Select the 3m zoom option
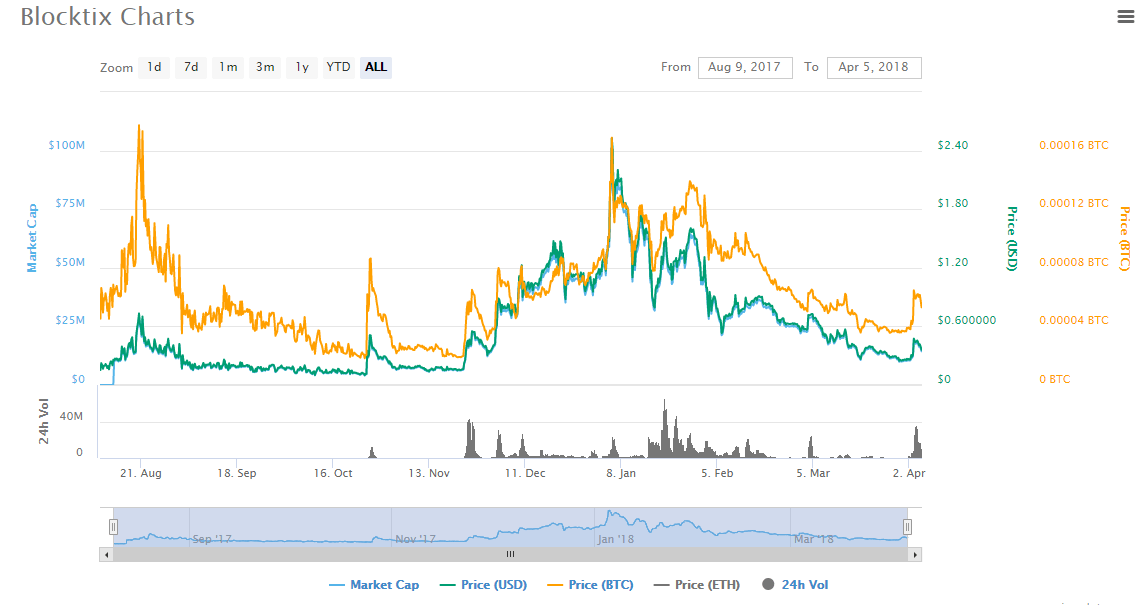This screenshot has height=605, width=1145. [265, 67]
